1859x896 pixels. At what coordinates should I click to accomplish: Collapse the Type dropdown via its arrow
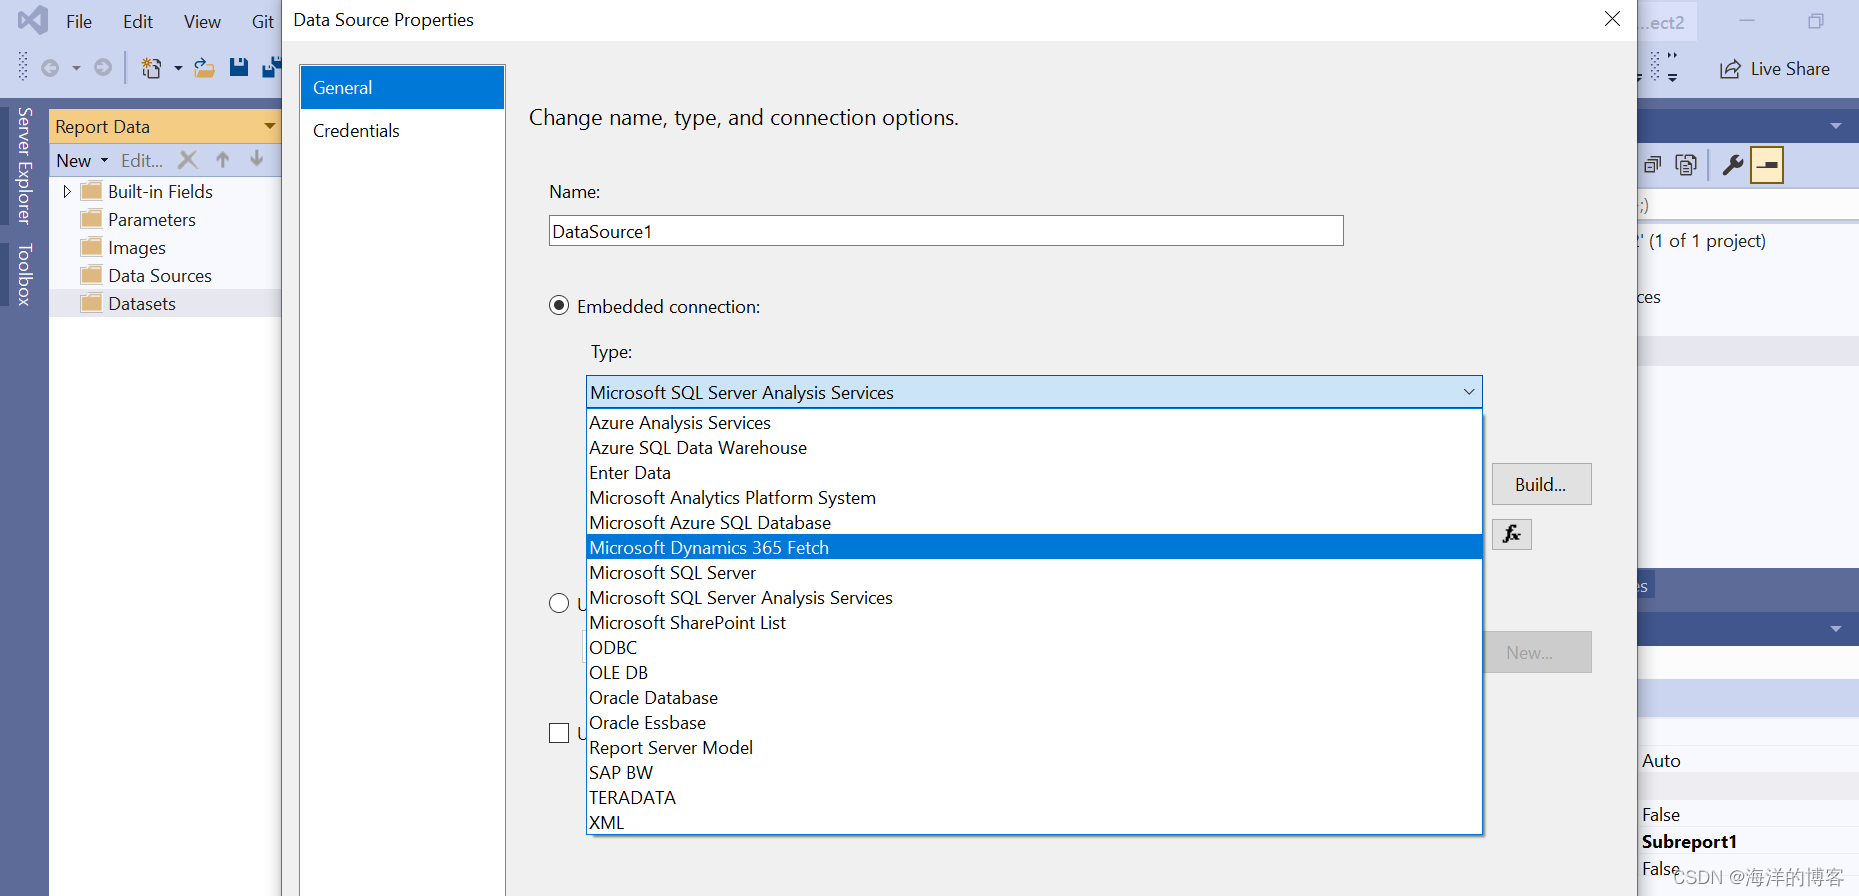point(1469,392)
